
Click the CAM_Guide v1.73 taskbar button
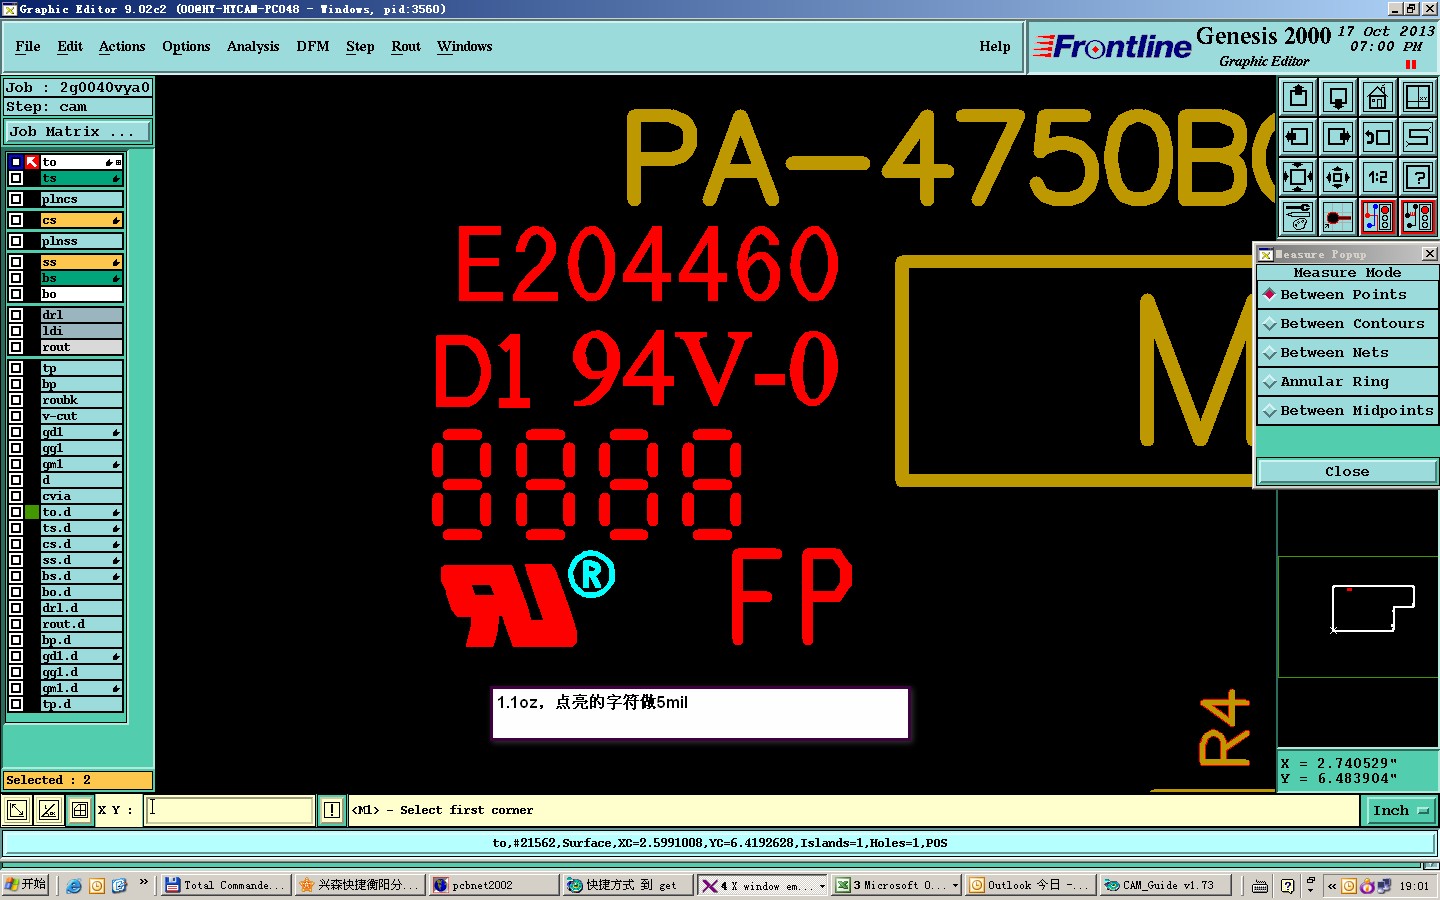tap(1165, 885)
